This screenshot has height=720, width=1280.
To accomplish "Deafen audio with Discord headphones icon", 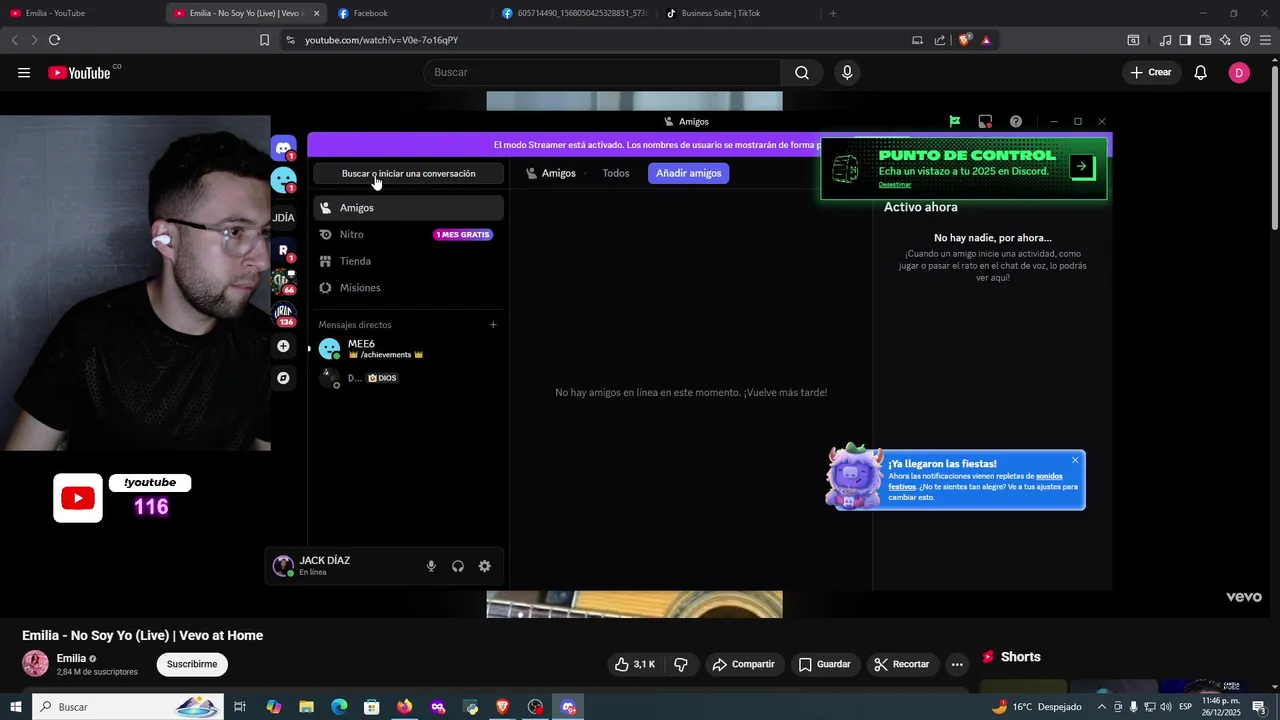I will [x=458, y=566].
